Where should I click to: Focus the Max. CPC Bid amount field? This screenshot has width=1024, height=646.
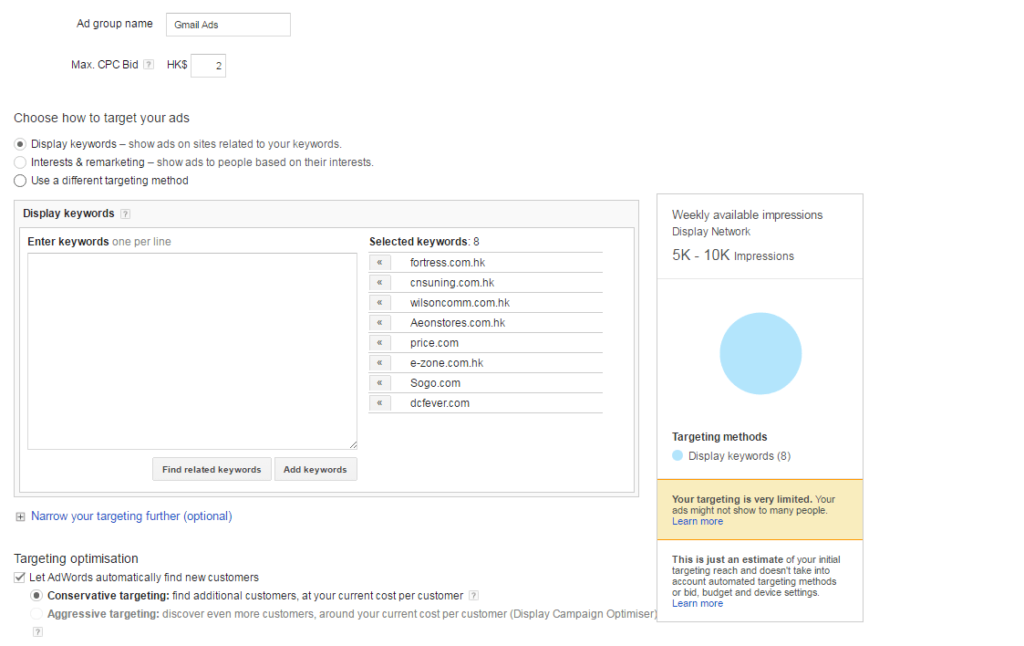[208, 65]
